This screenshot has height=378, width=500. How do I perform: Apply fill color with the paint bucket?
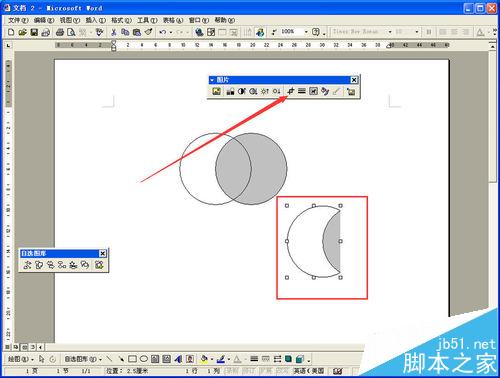point(204,359)
